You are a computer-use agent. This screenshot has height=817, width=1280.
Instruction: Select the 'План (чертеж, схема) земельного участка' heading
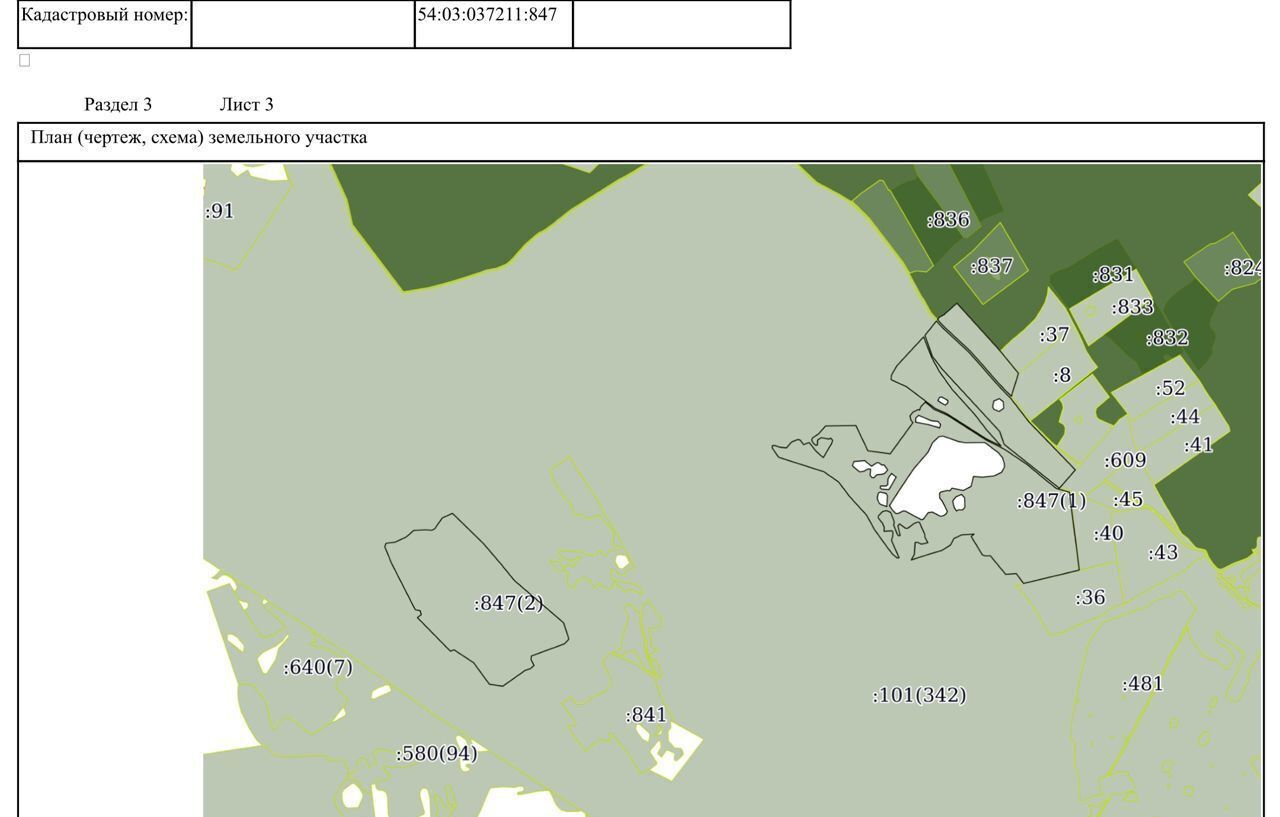(199, 138)
